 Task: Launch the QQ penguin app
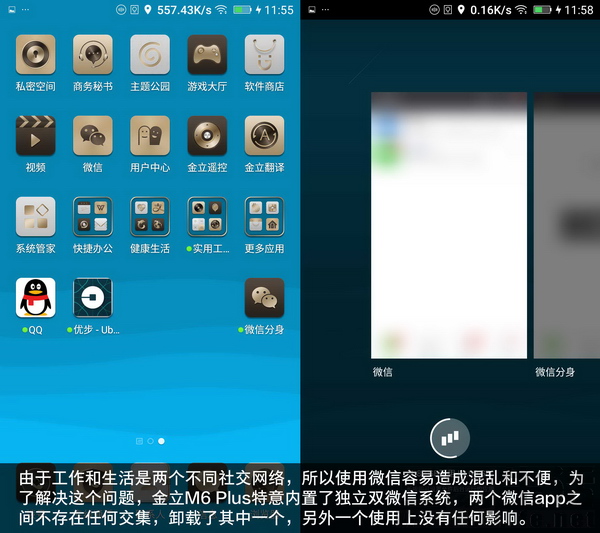[36, 298]
